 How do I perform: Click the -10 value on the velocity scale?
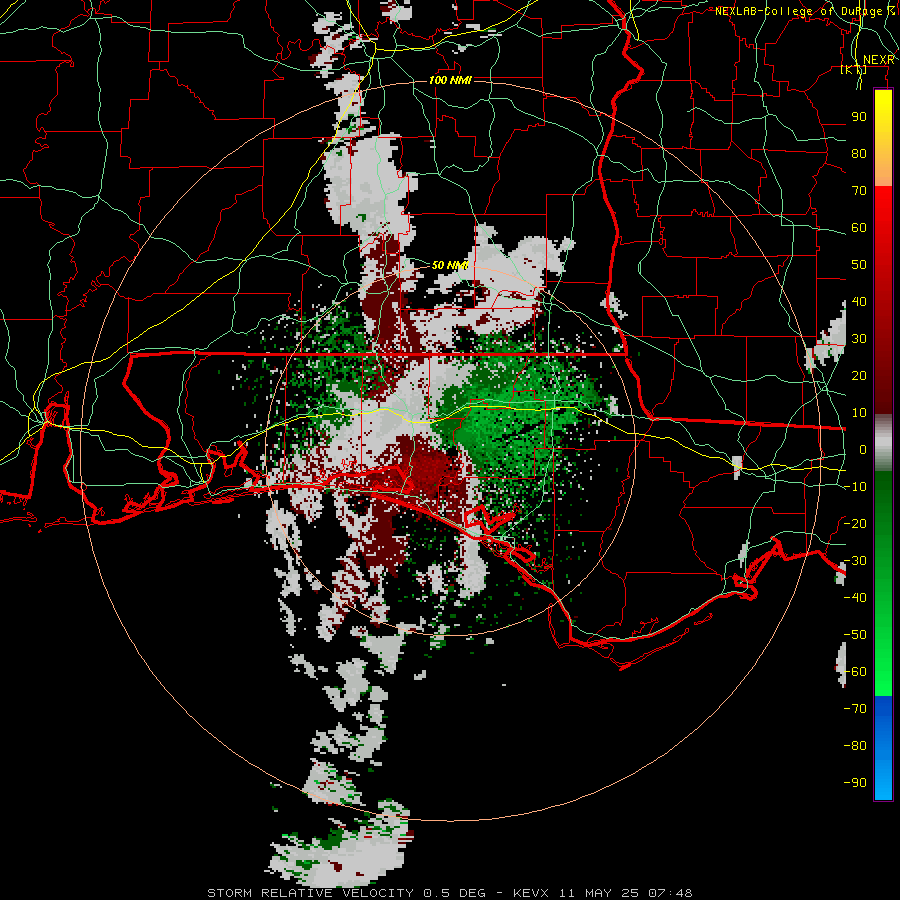[855, 487]
